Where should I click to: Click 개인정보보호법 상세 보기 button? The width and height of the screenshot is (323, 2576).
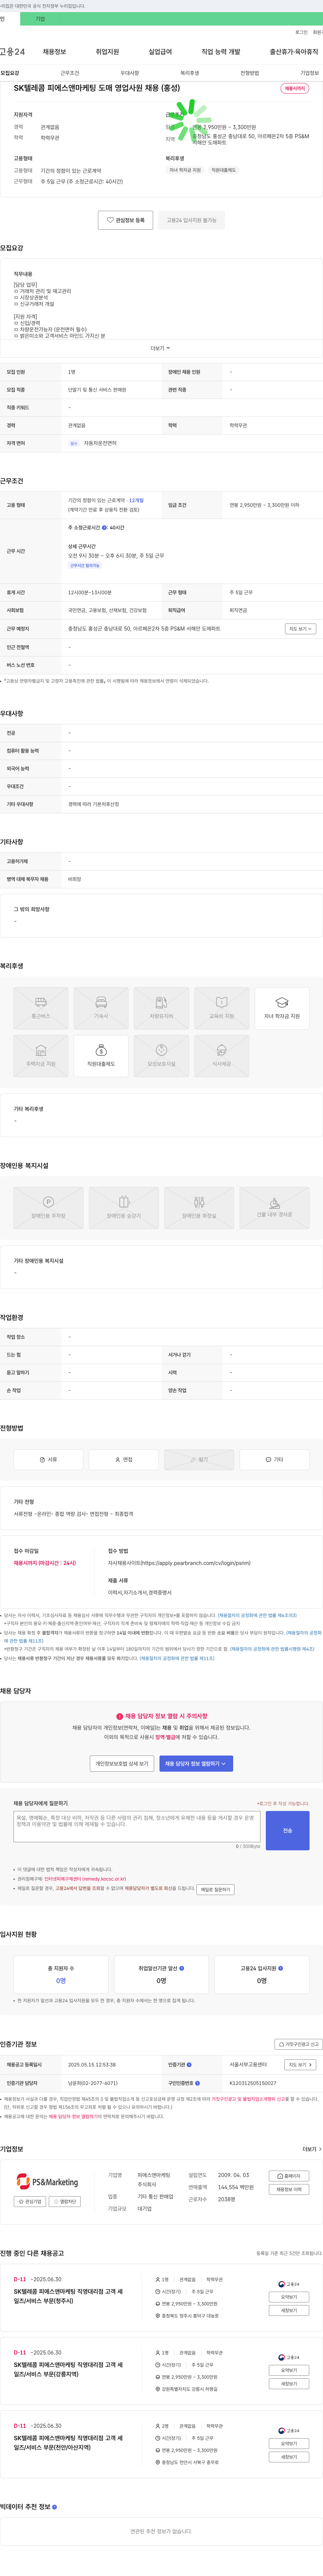point(122,1763)
